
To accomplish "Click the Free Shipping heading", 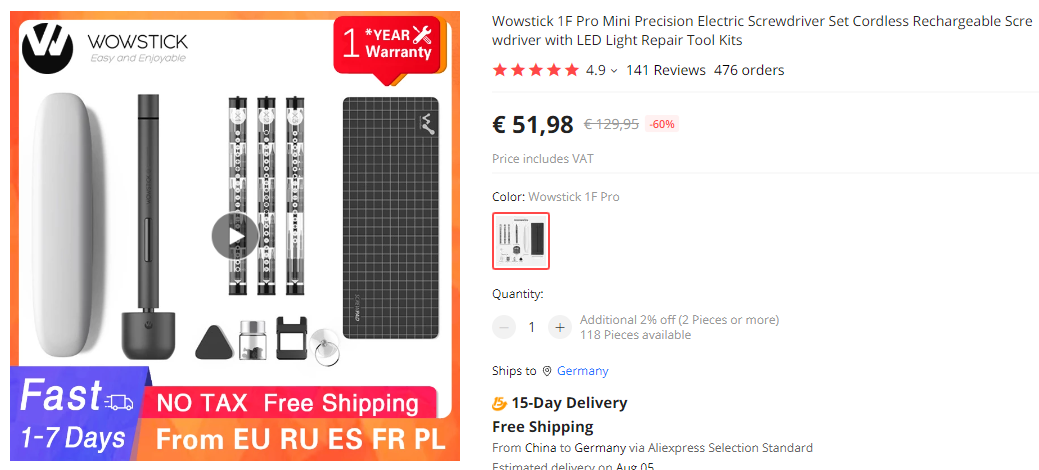I will click(x=542, y=426).
